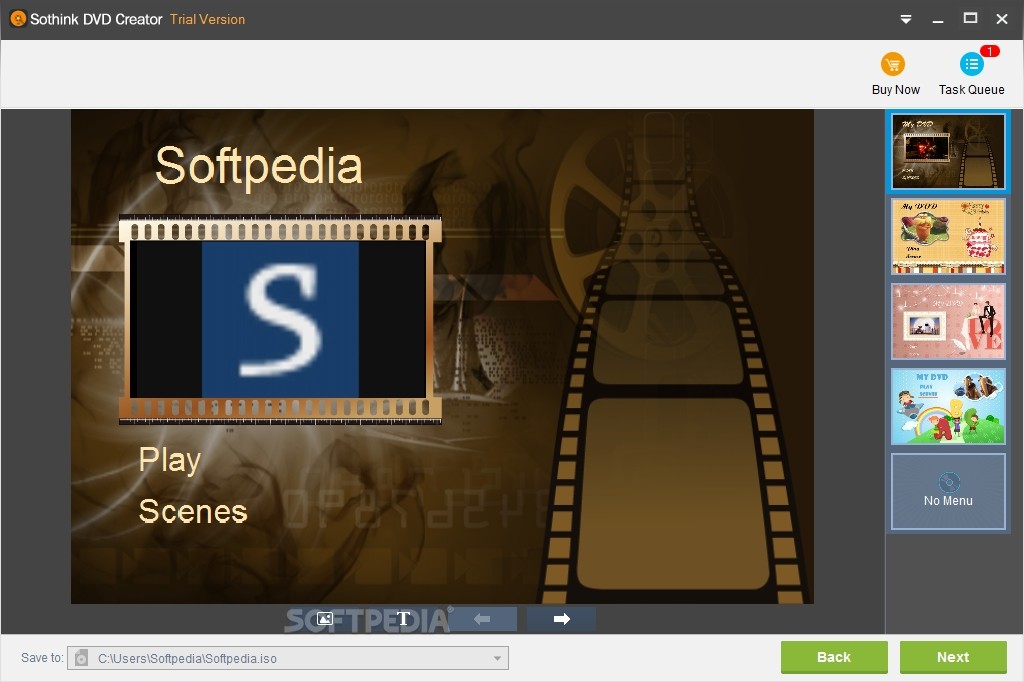Click the disc icon in Save to field
This screenshot has height=682, width=1024.
click(x=81, y=658)
